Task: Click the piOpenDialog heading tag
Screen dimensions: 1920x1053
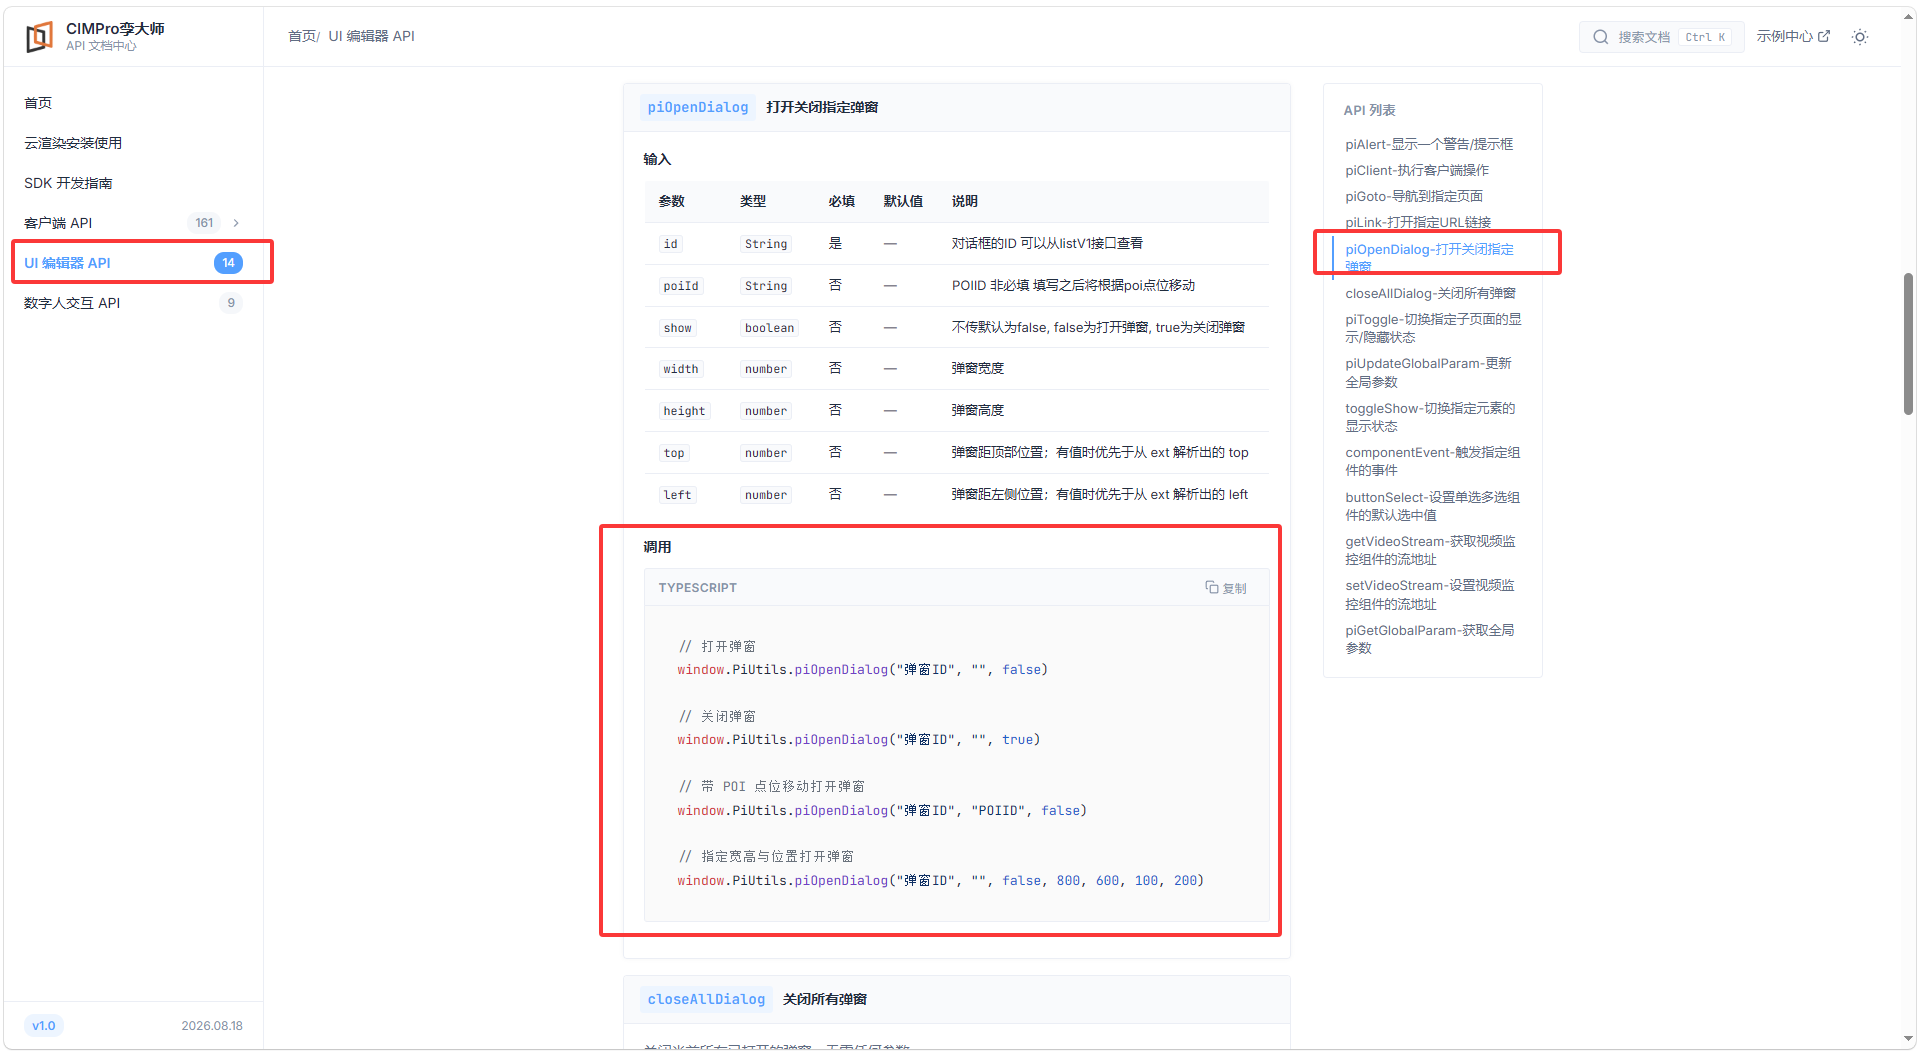Action: (697, 107)
